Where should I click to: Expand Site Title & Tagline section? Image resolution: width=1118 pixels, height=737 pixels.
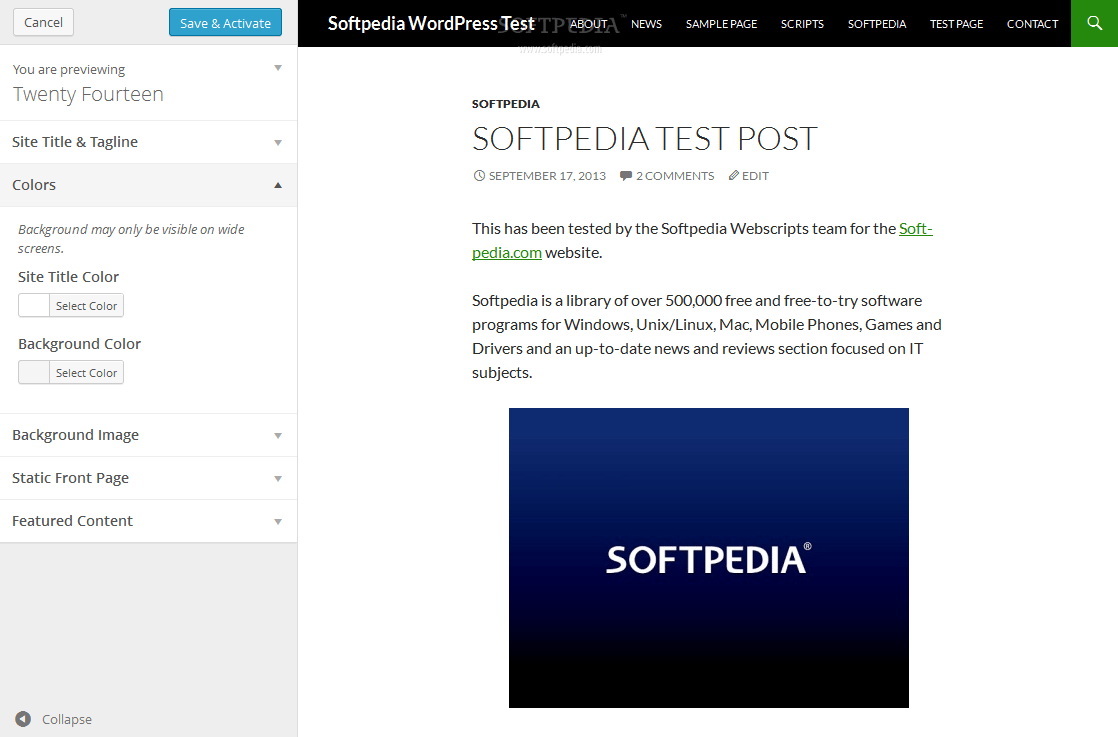148,142
